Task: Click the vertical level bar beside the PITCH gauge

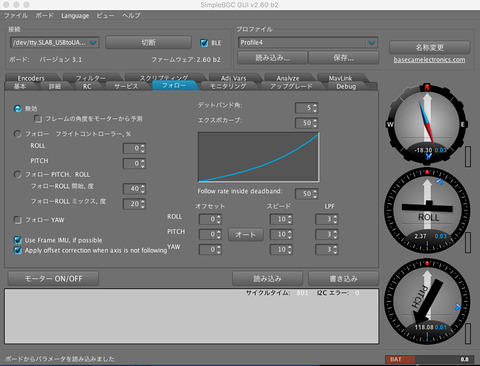Action: click(x=468, y=333)
